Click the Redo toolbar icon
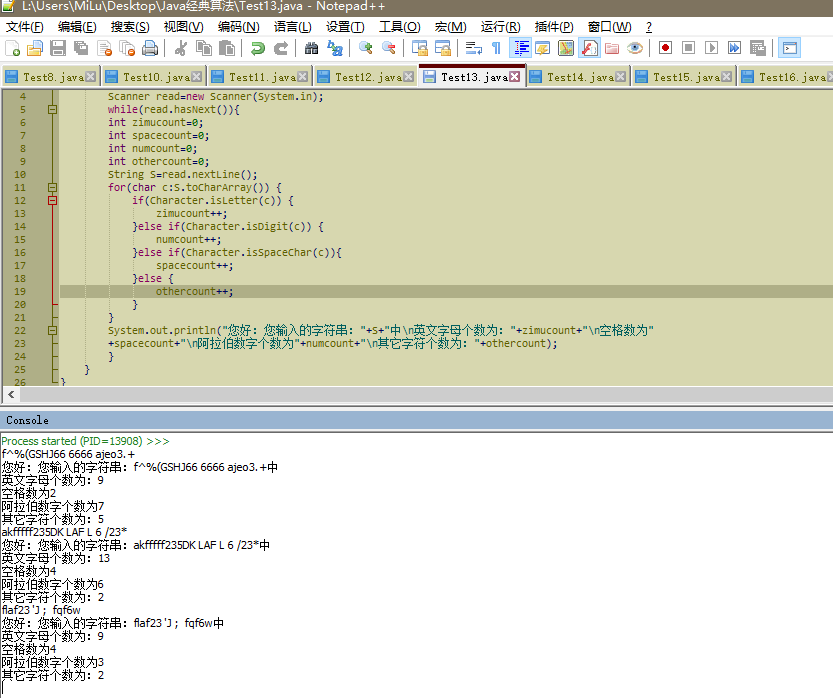This screenshot has width=833, height=698. point(280,48)
